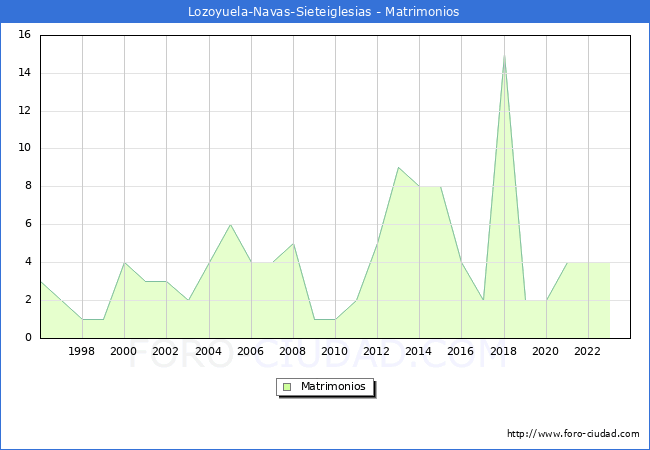Screen dimensions: 650x450
Task: Click the 2018 peak data point
Action: tap(504, 54)
